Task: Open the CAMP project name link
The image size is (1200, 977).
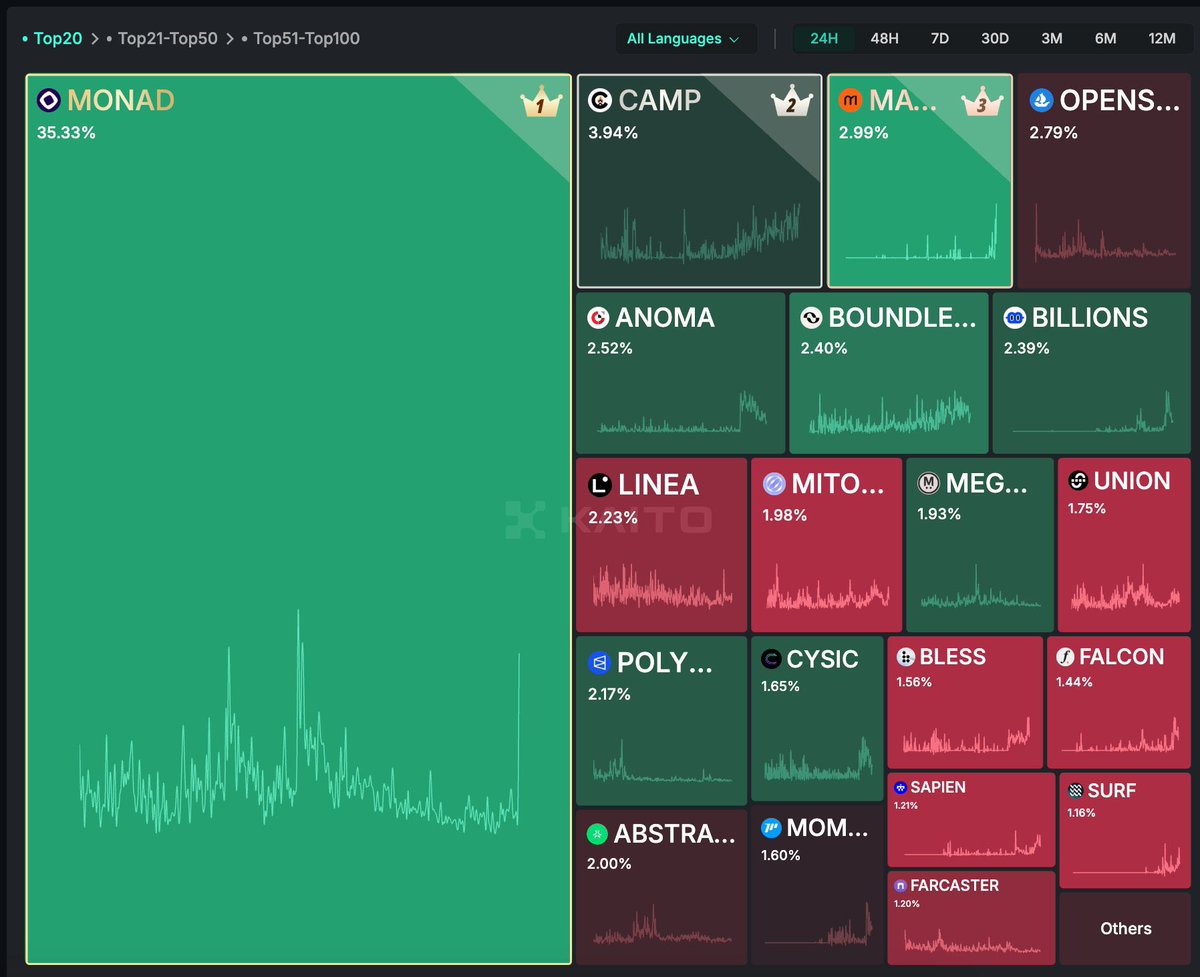Action: (660, 101)
